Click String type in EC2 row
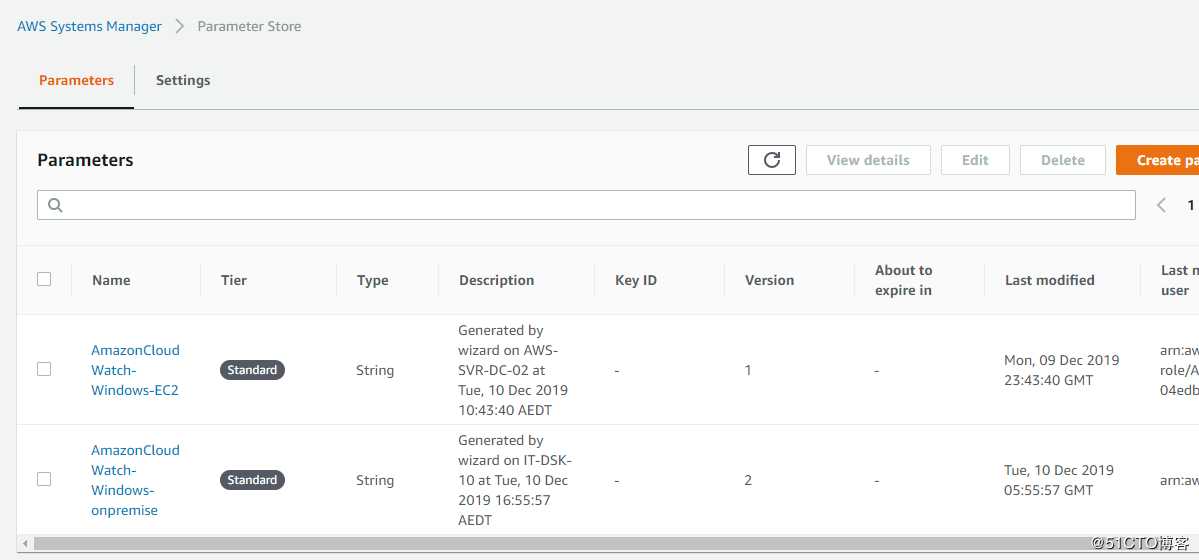 click(375, 370)
